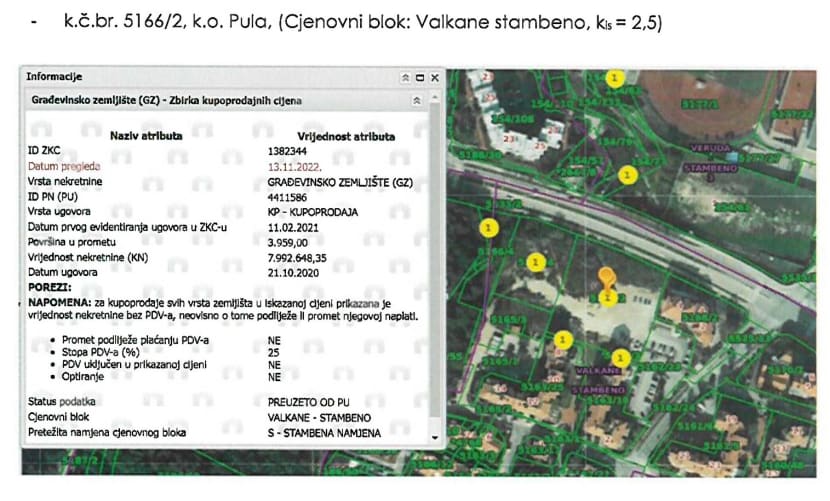Select the Stopa PDV-a (%) value 25
Image resolution: width=830 pixels, height=501 pixels.
click(x=273, y=352)
